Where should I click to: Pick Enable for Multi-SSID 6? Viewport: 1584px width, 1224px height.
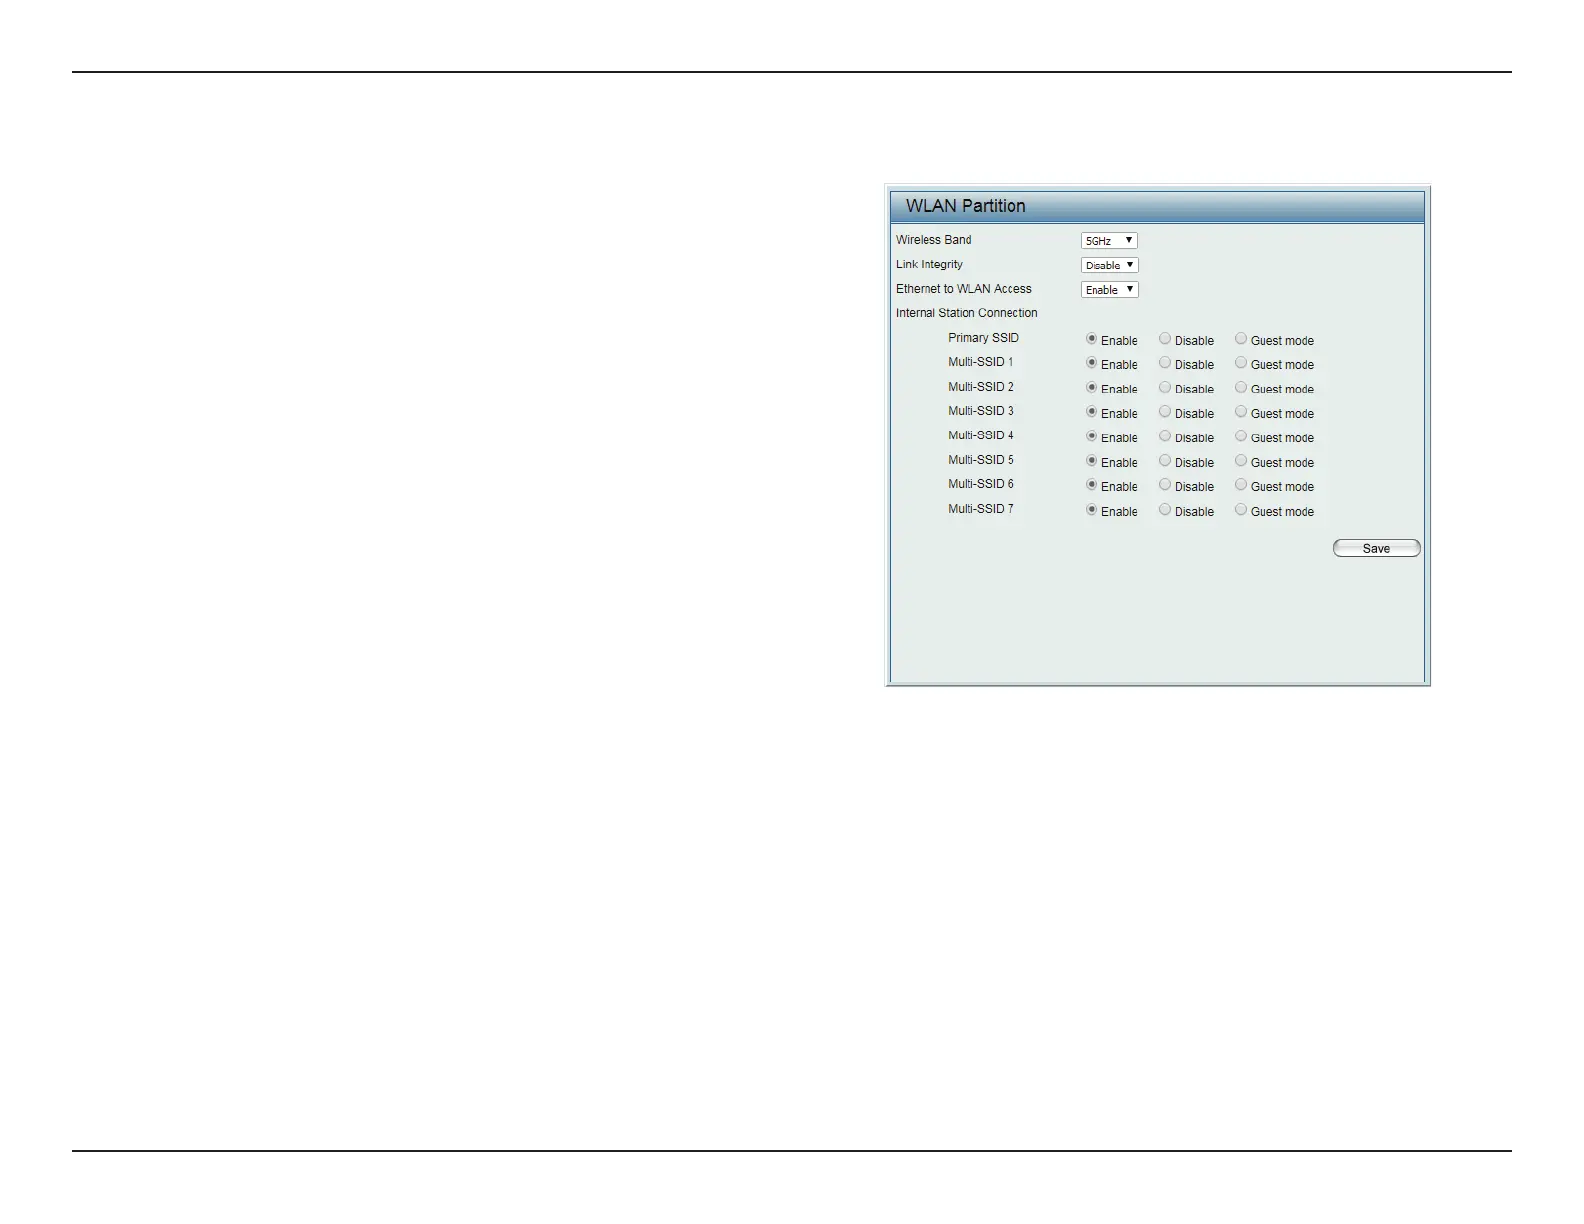click(1092, 485)
